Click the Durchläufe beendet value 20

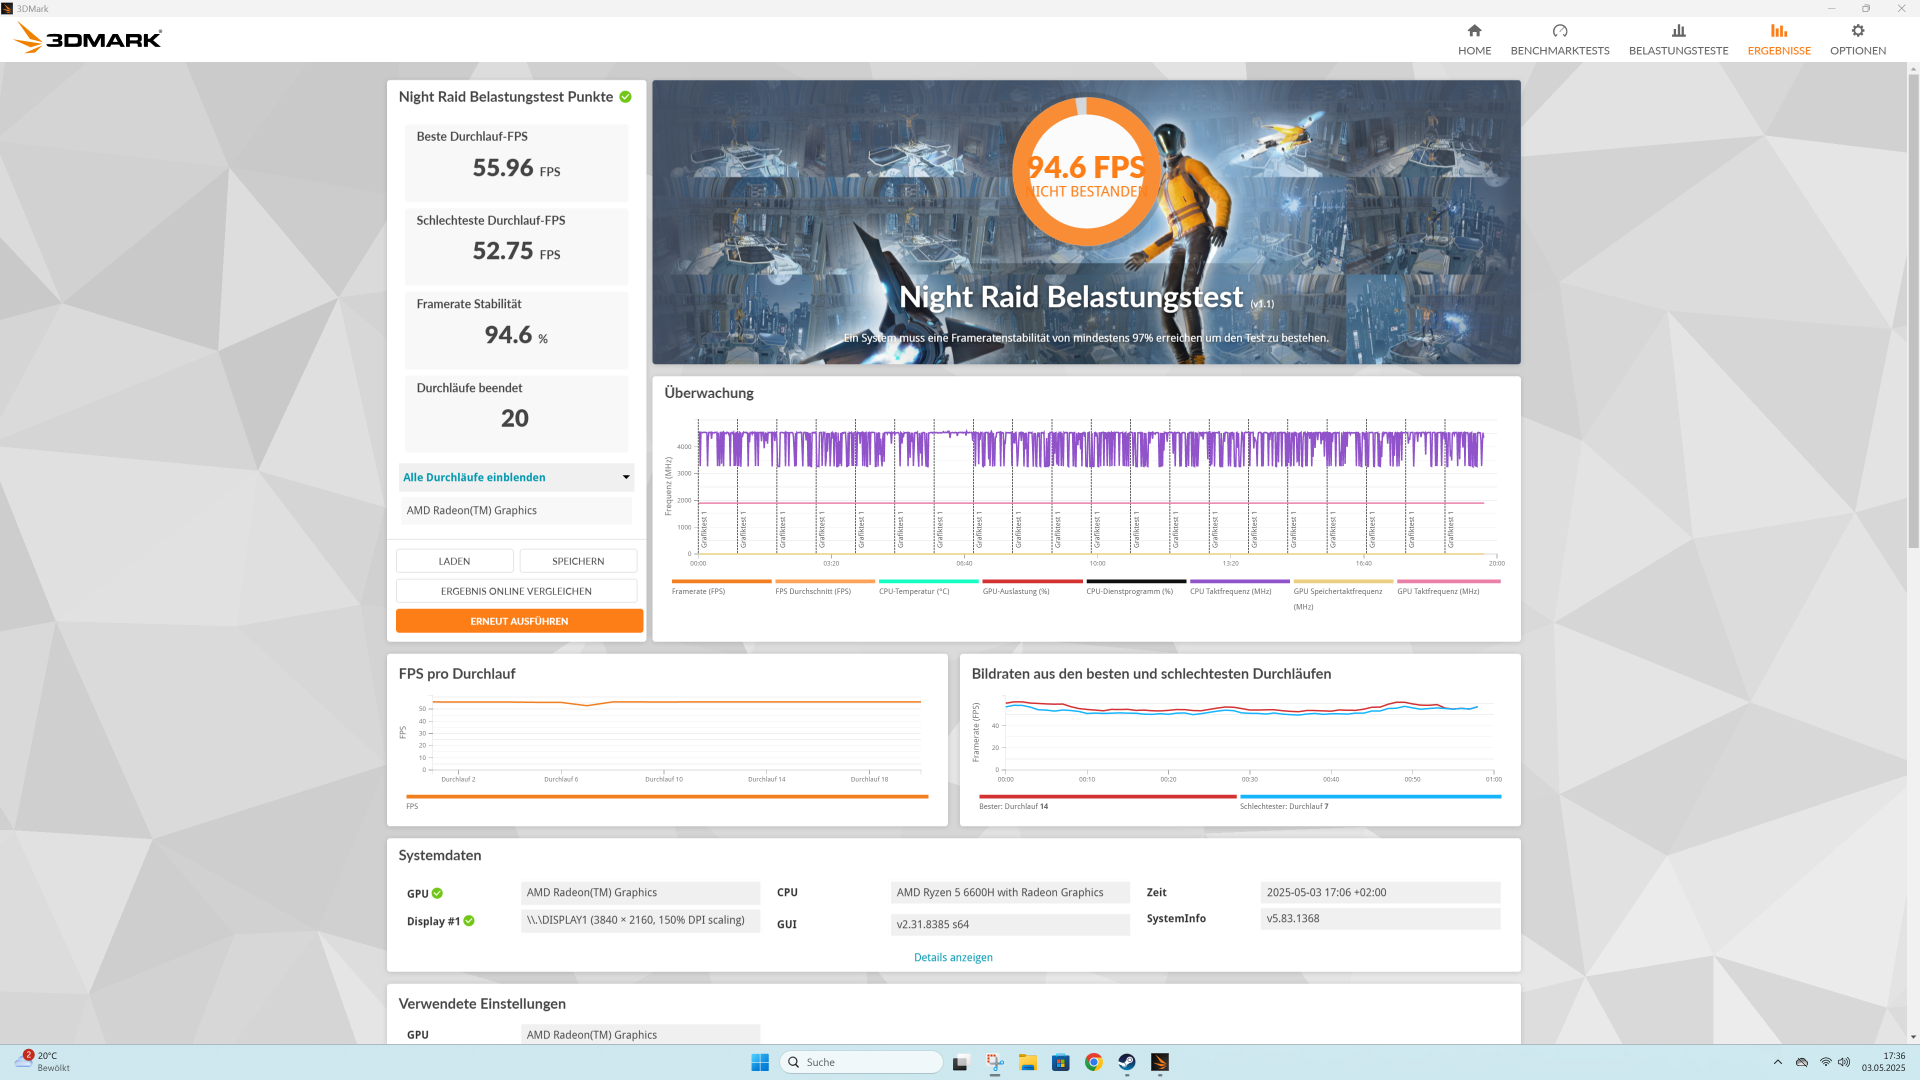[515, 418]
